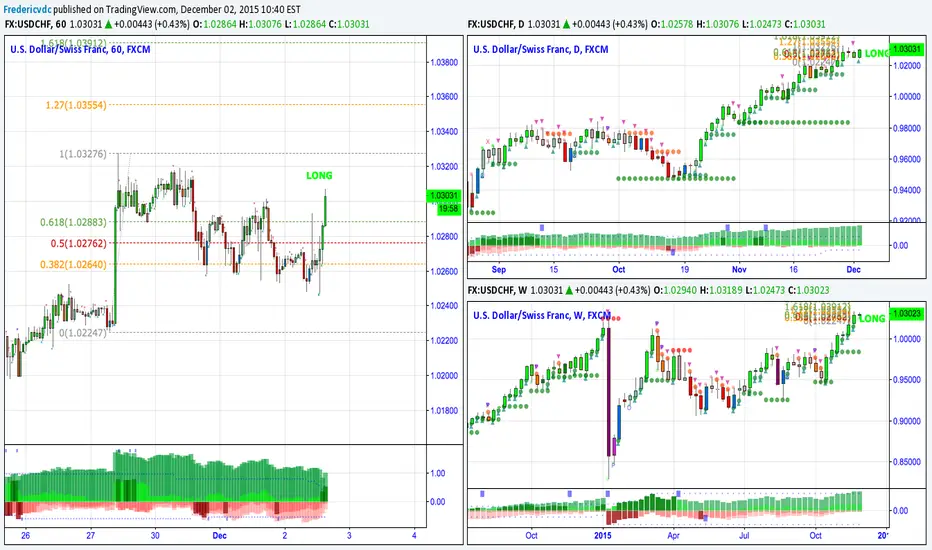This screenshot has height=550, width=932.
Task: Click Dec on the daily time axis
Action: pyautogui.click(x=853, y=269)
